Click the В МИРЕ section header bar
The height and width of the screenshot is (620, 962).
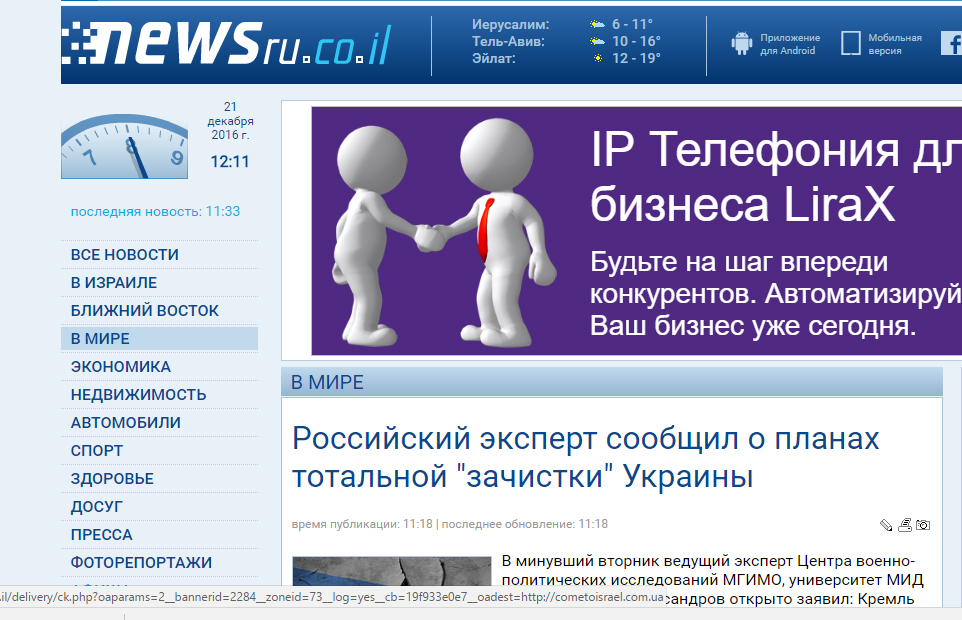[612, 382]
